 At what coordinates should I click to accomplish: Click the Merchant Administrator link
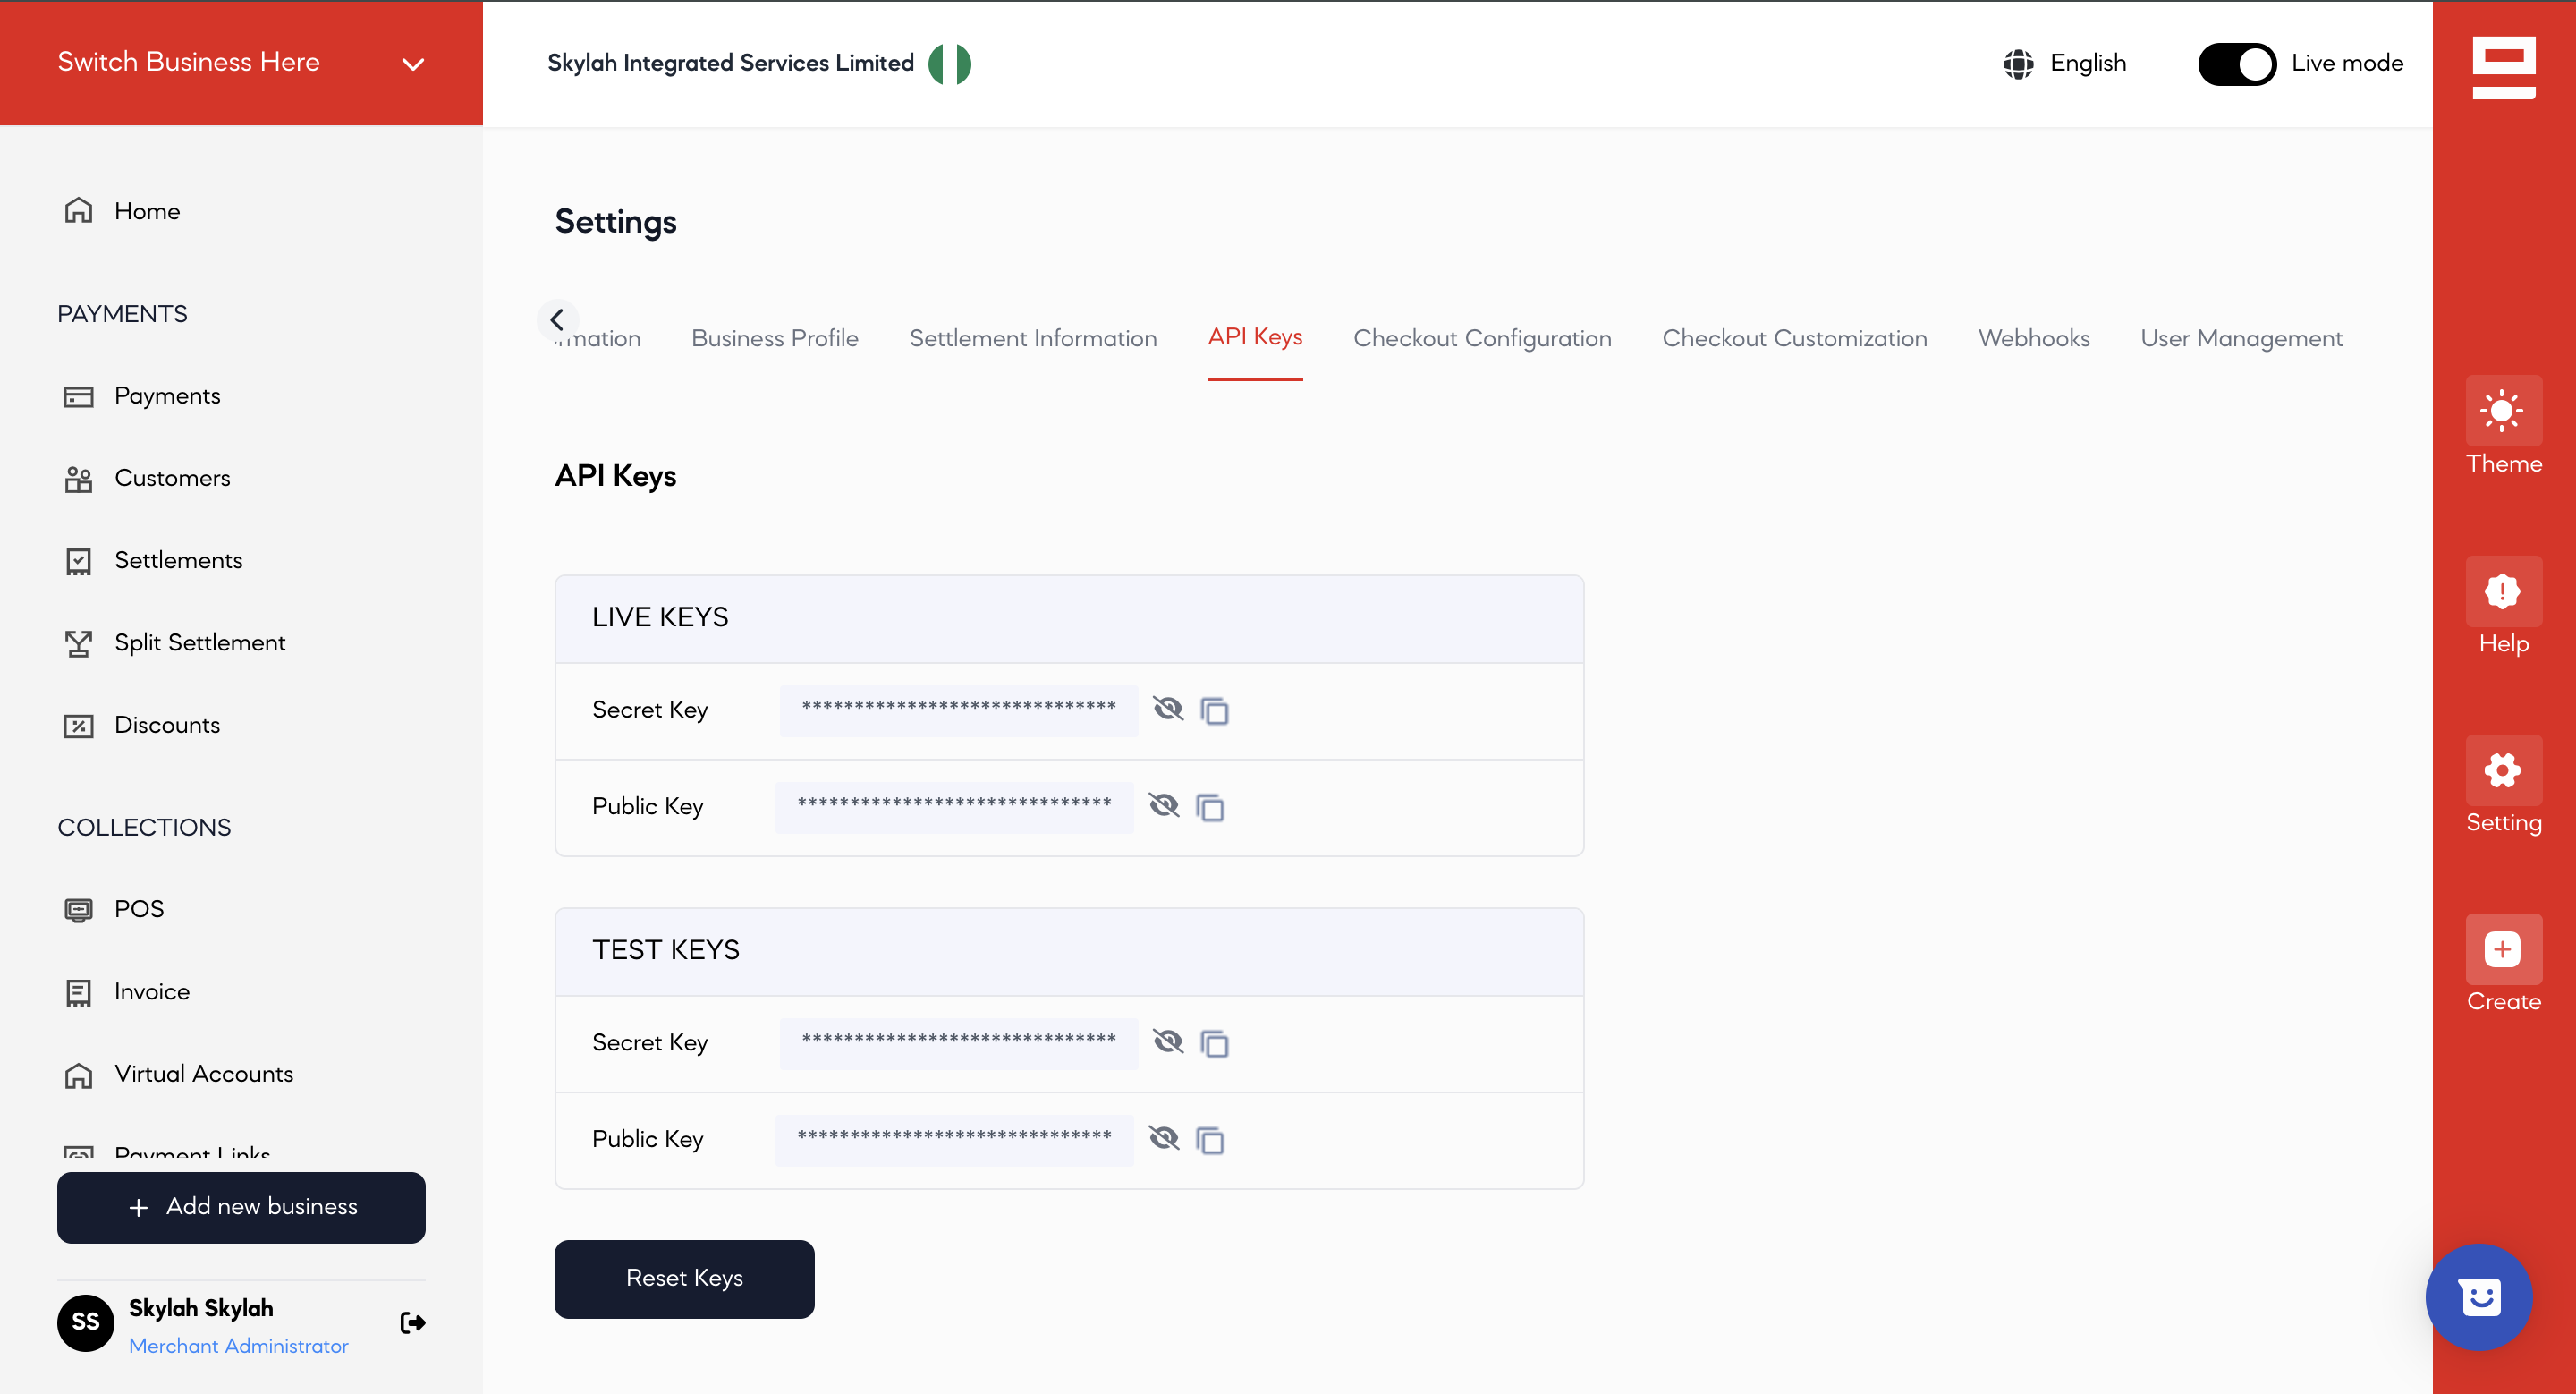(238, 1346)
